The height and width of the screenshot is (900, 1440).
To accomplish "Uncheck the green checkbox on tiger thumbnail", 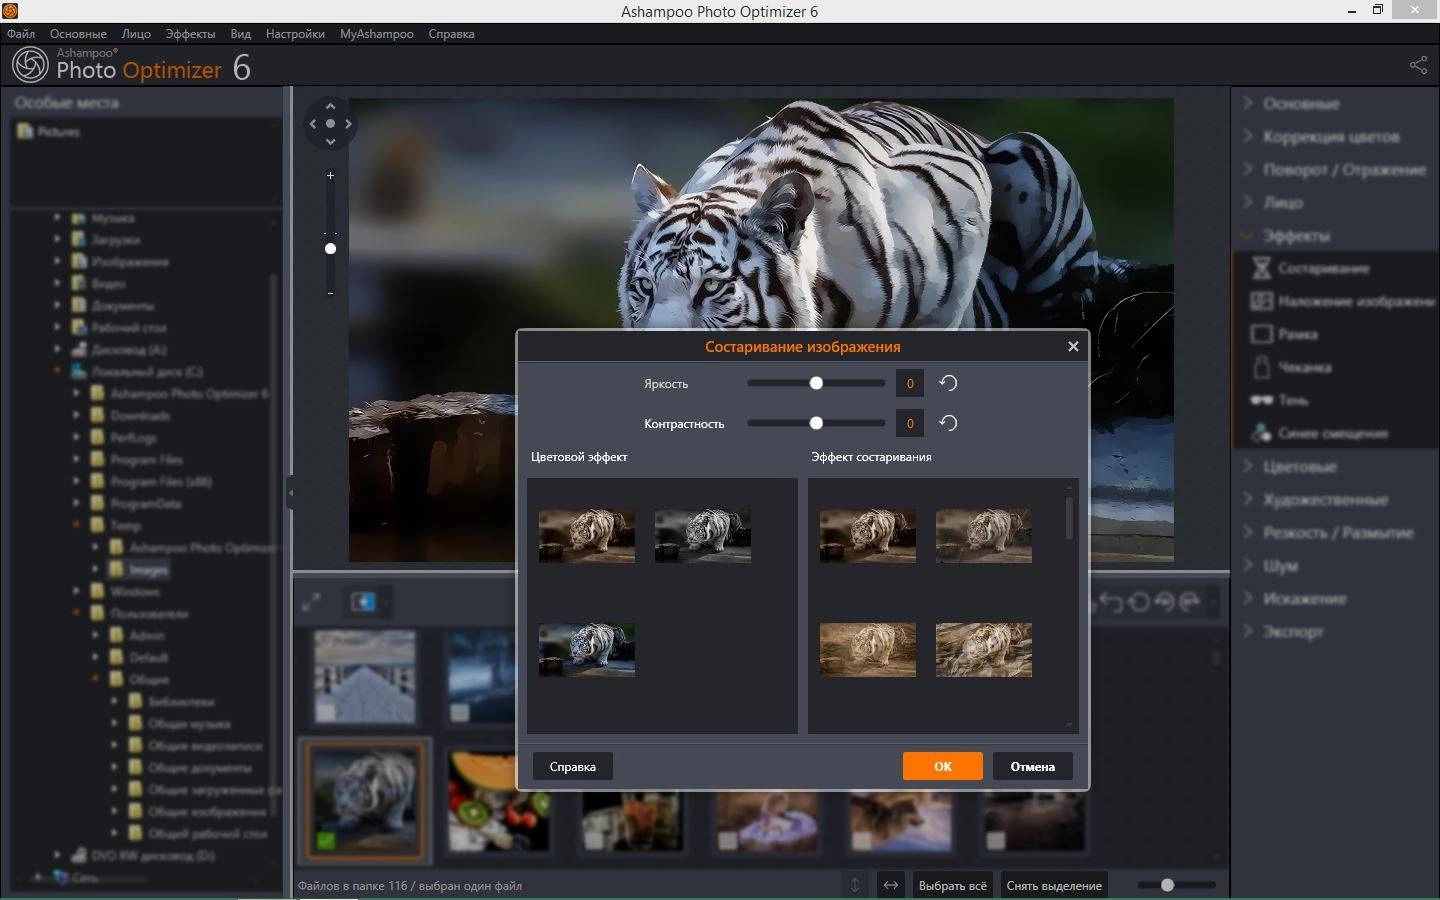I will (326, 841).
